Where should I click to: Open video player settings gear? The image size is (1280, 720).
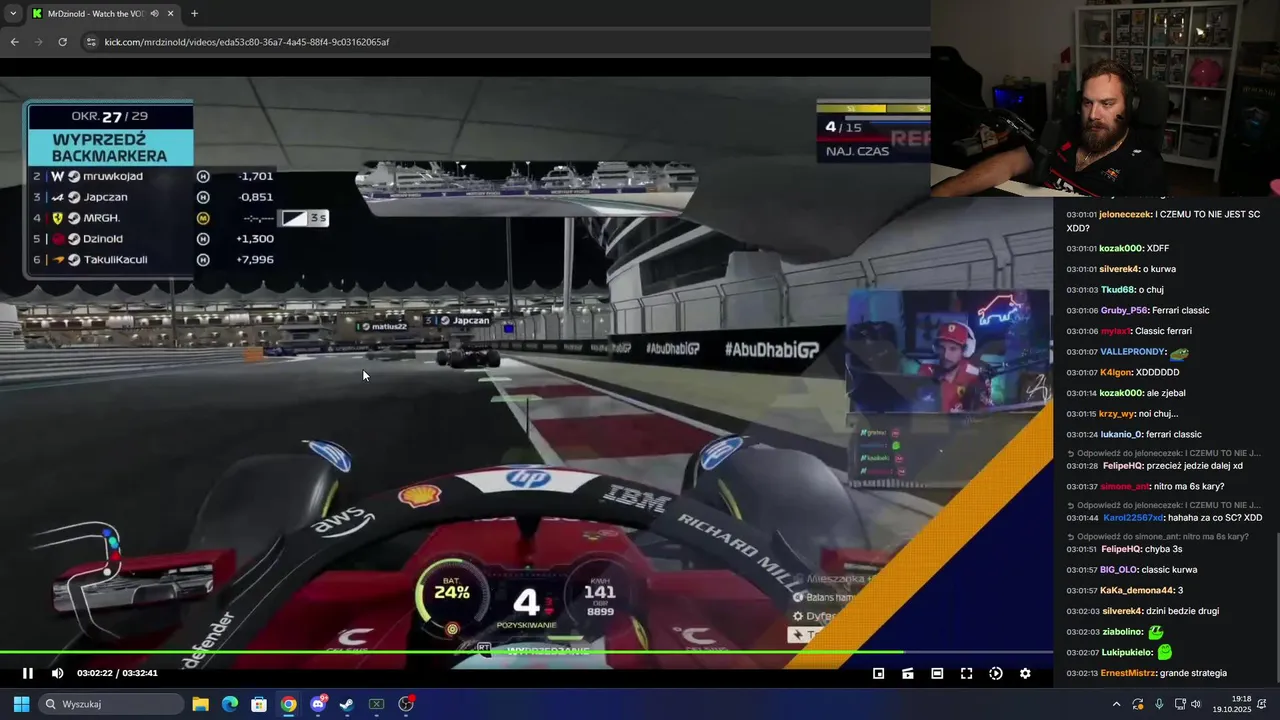point(1025,673)
